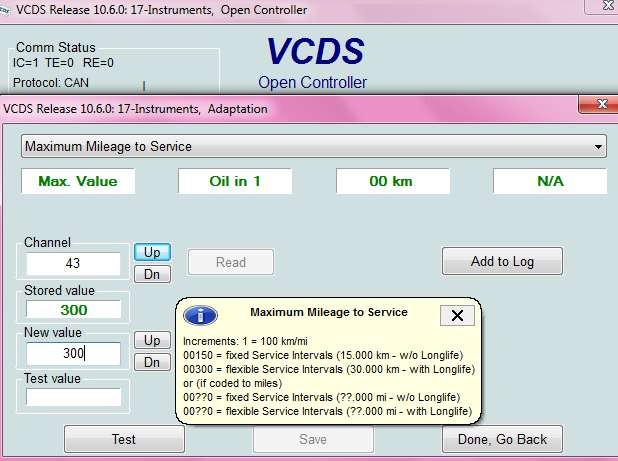Click 'Protocol: CAN' status text

[51, 83]
